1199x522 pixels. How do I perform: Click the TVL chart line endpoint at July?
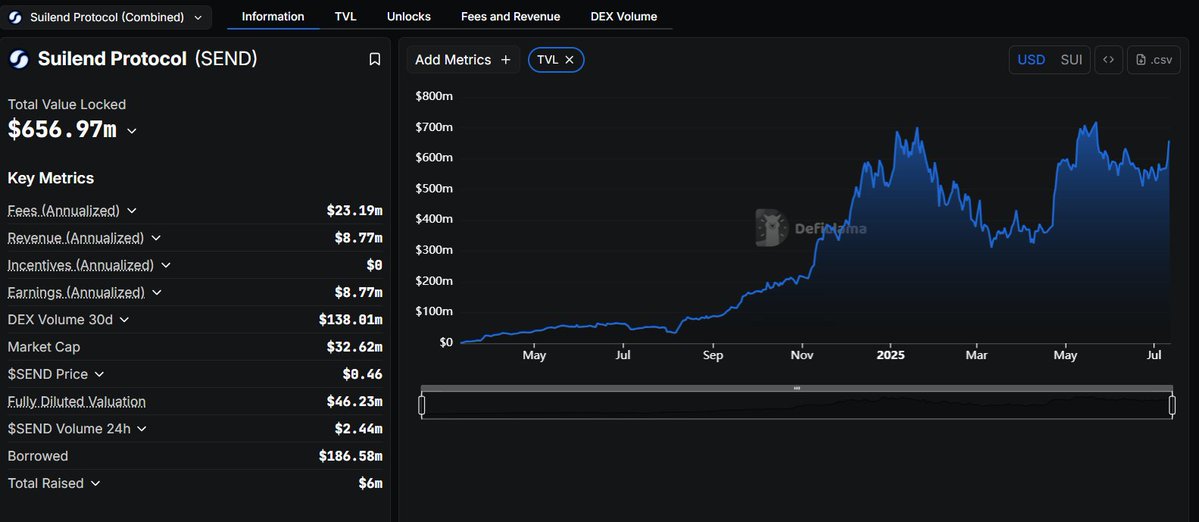coord(1169,141)
